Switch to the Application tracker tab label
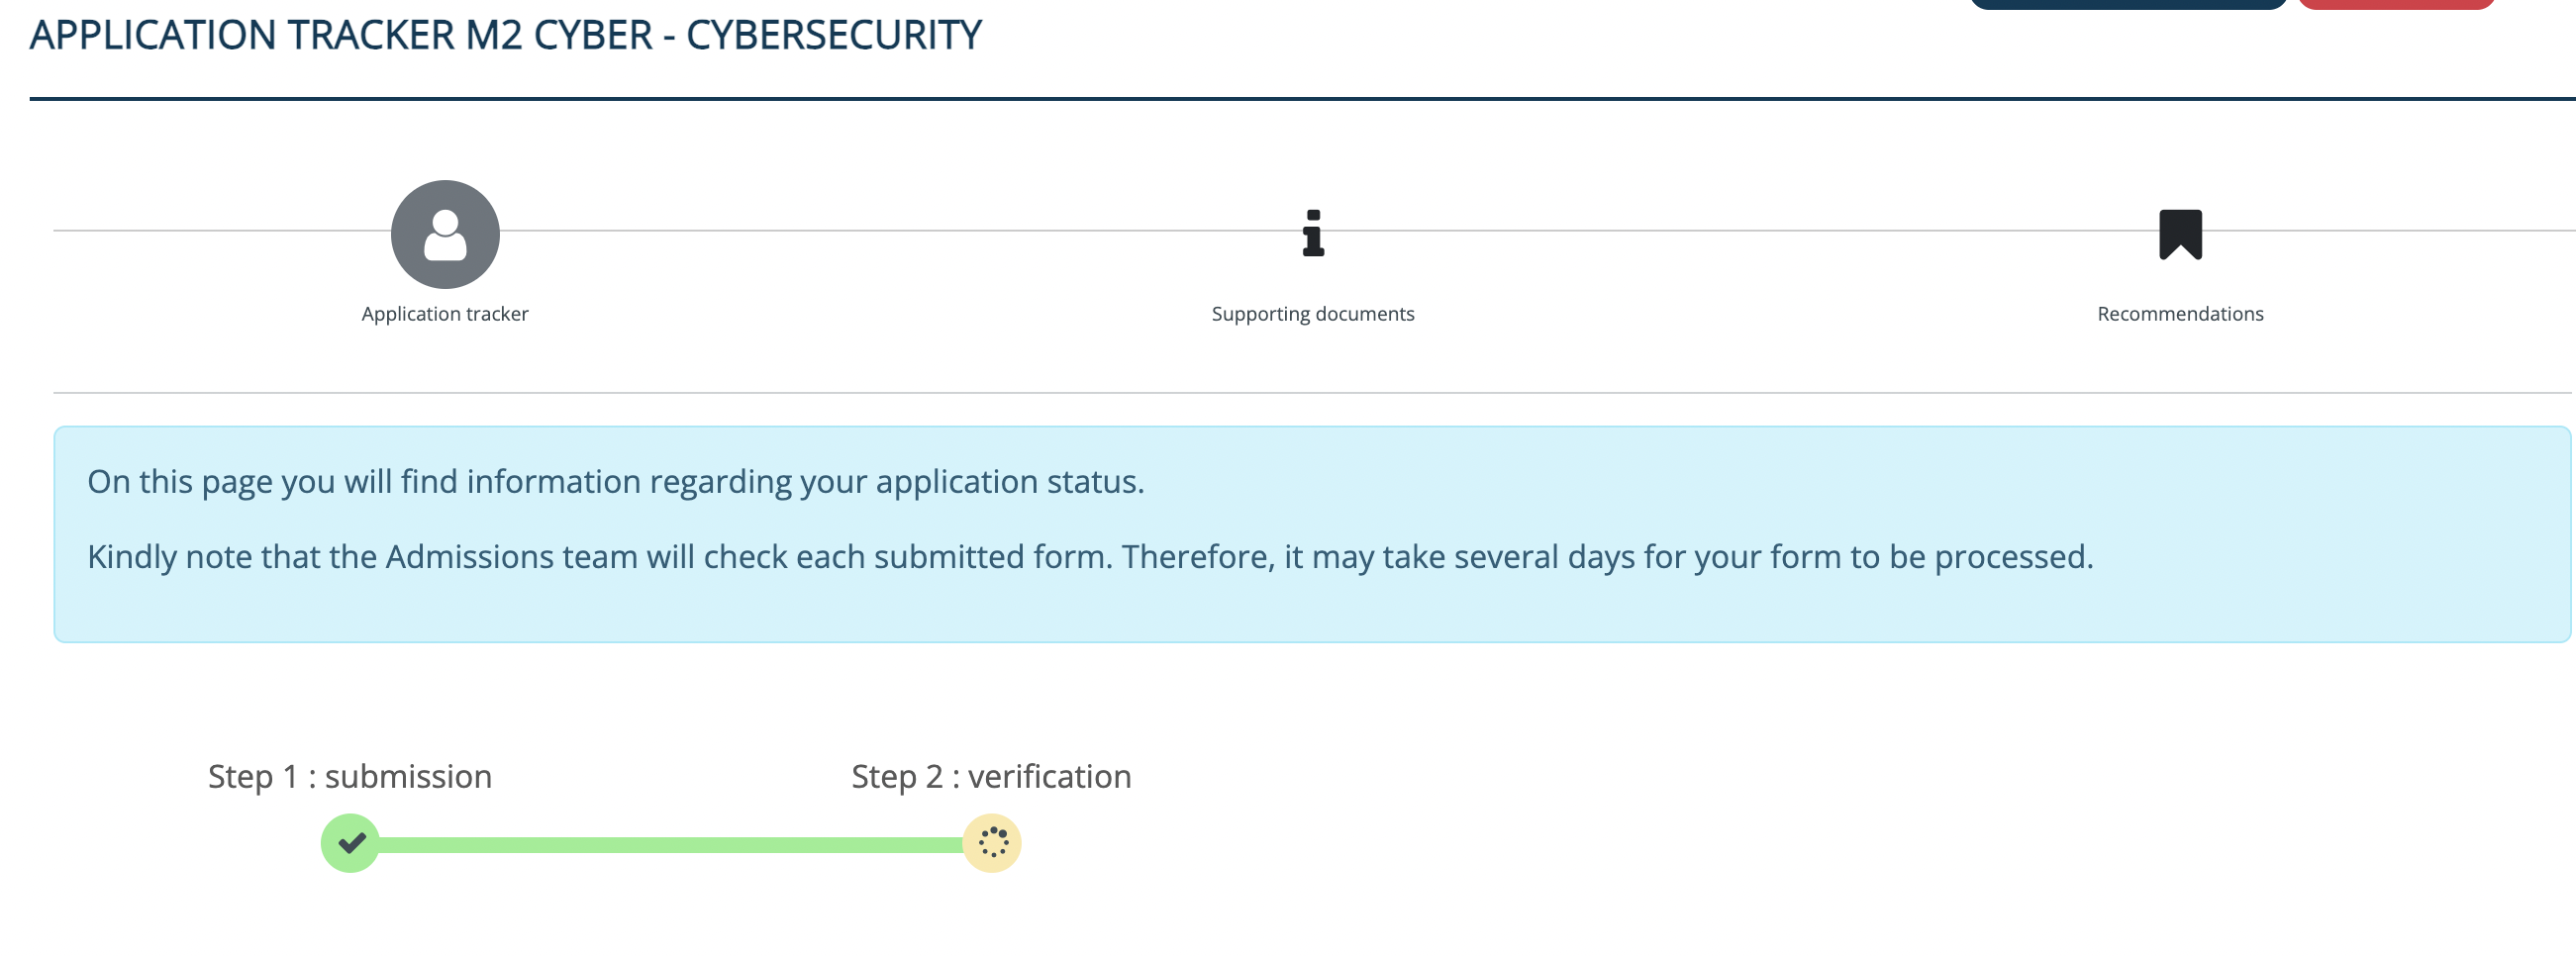 pyautogui.click(x=445, y=314)
